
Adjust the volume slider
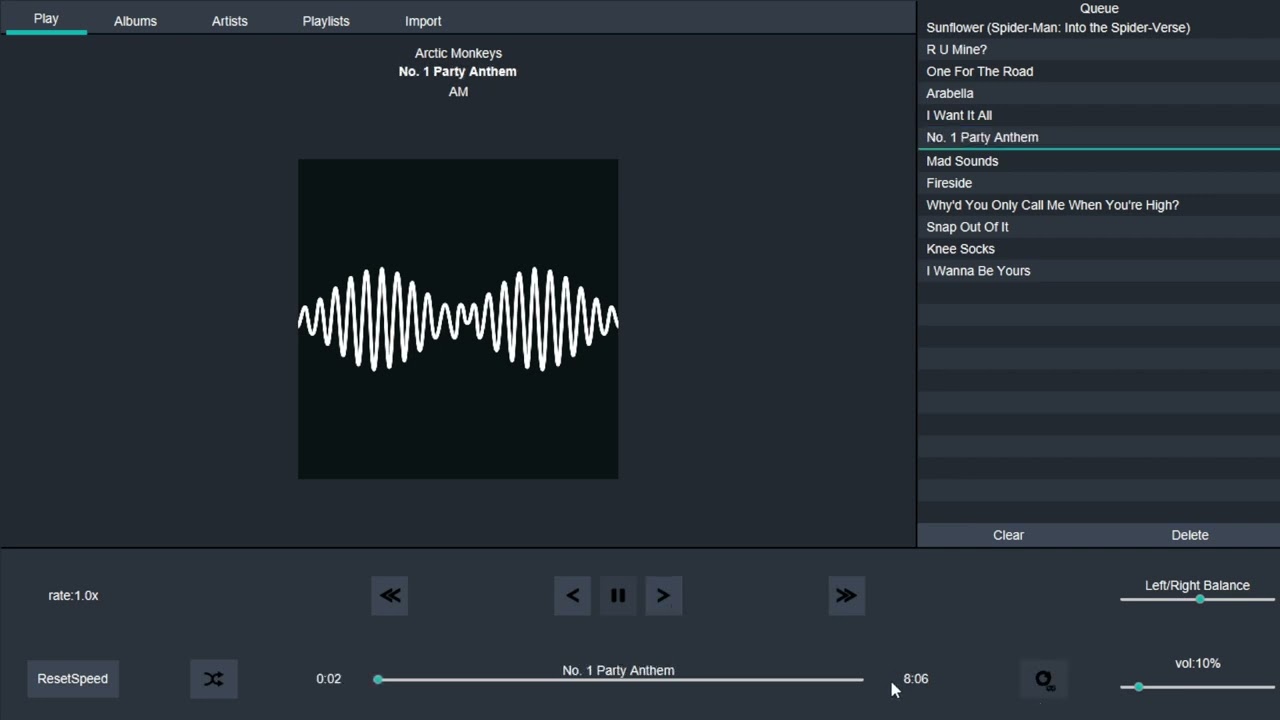pos(1198,687)
